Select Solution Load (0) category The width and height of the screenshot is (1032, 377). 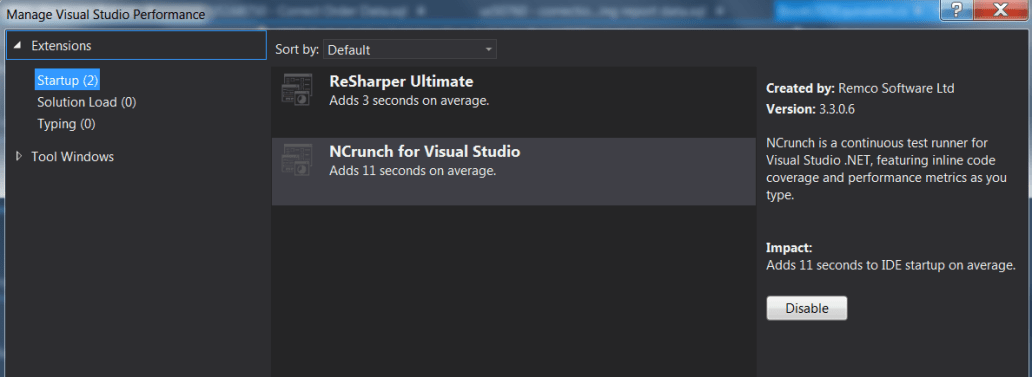coord(86,102)
